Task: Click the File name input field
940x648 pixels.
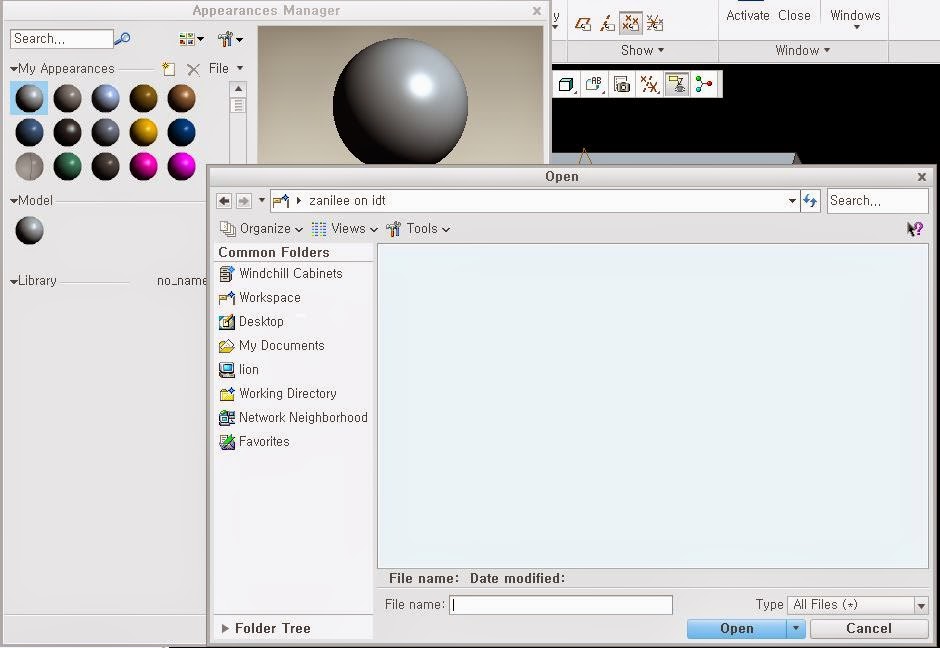Action: coord(561,605)
